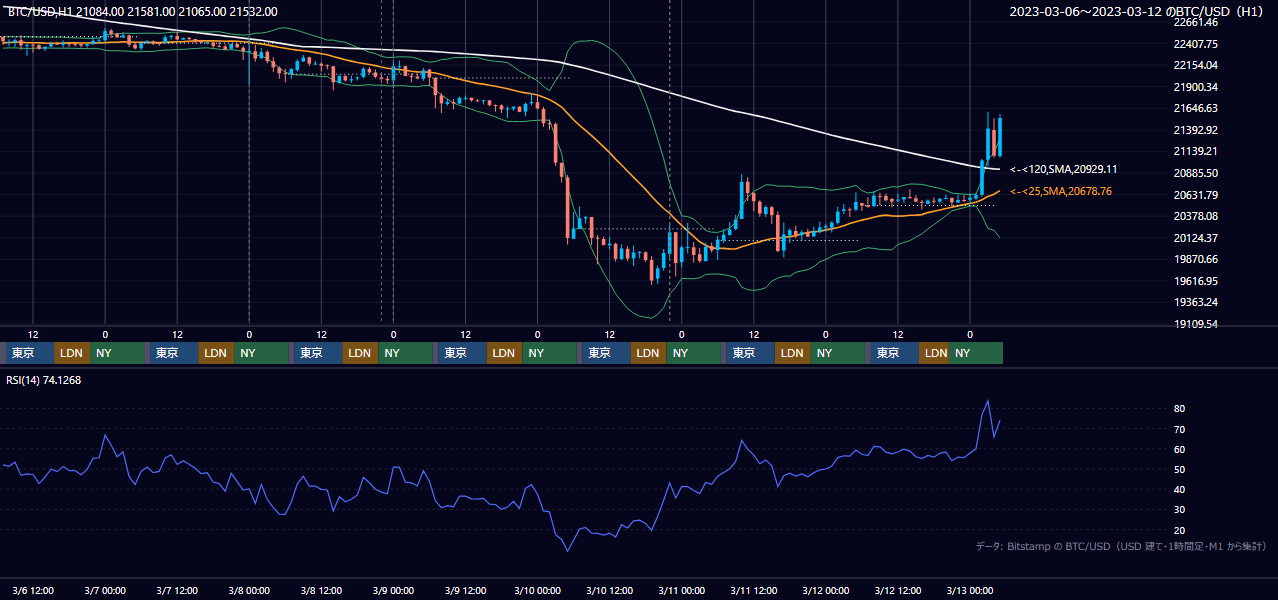
Task: Click the 3/9 00:00 time label
Action: pyautogui.click(x=393, y=590)
